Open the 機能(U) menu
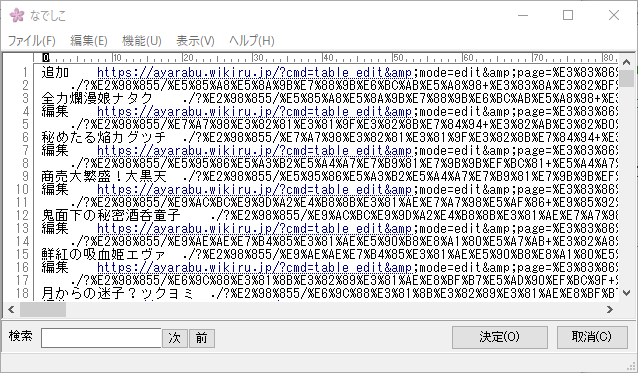Viewport: 638px width, 373px height. 142,41
